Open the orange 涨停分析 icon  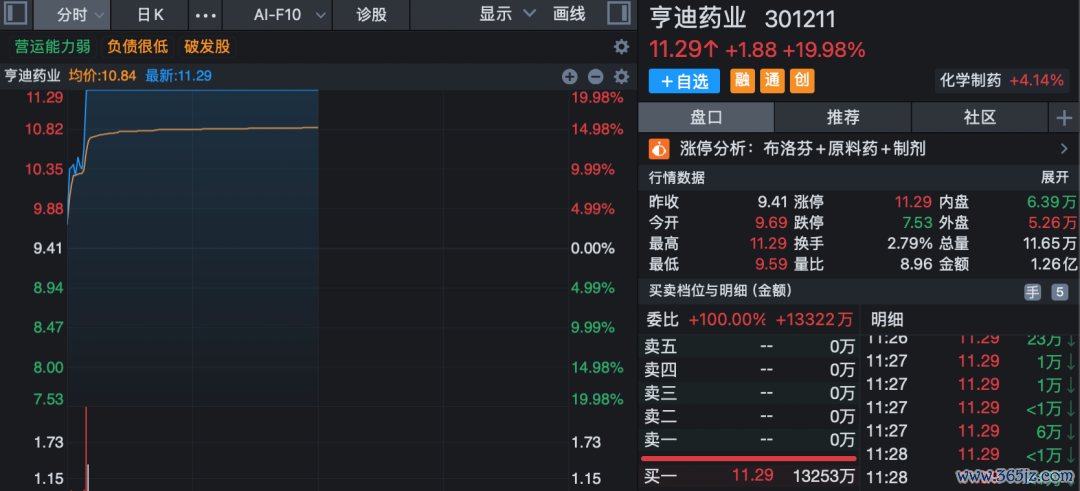[660, 148]
